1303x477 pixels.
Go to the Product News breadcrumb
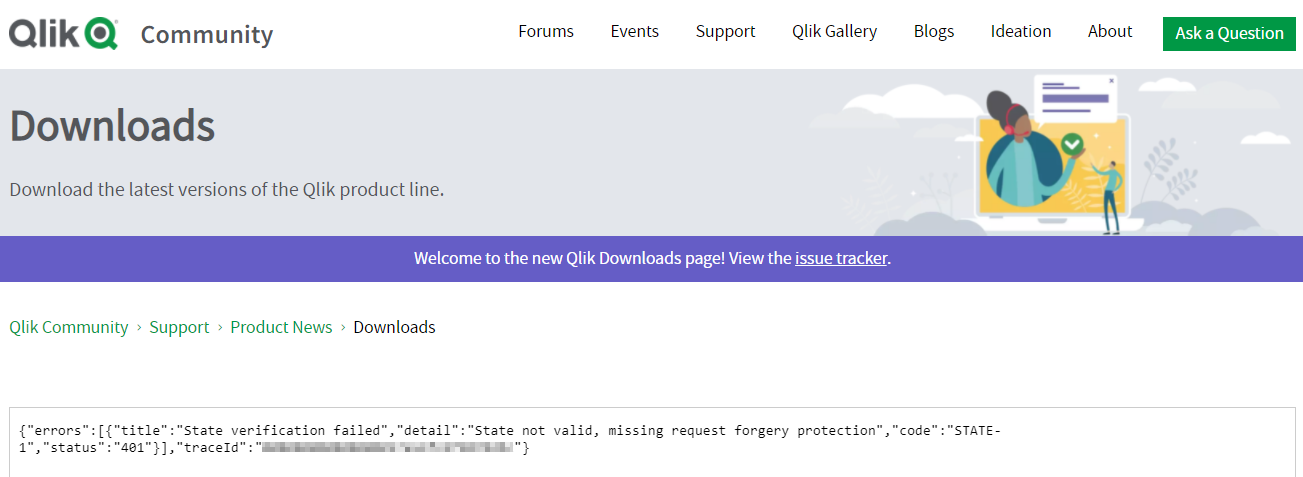click(281, 328)
